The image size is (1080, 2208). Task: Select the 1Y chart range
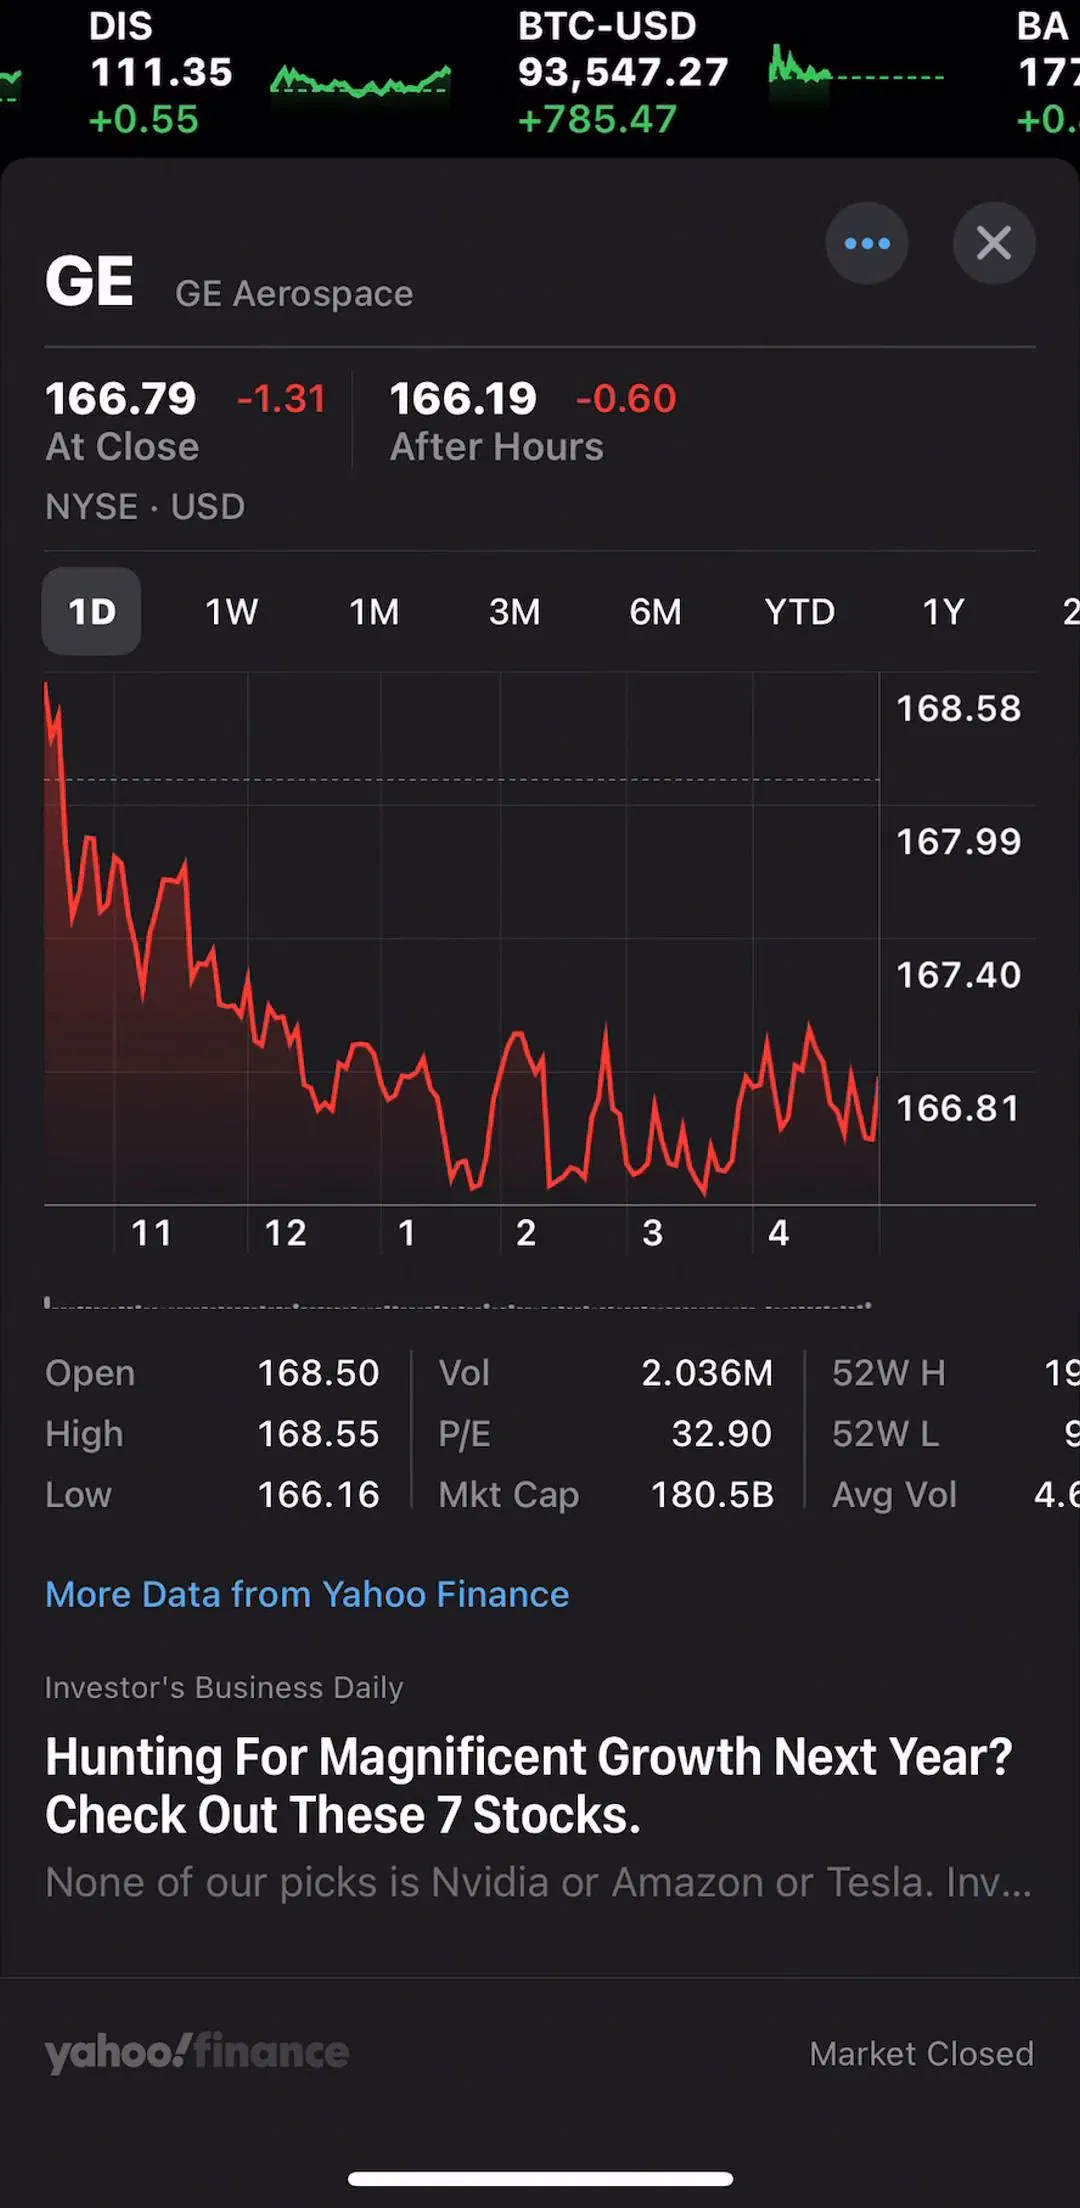click(x=943, y=611)
